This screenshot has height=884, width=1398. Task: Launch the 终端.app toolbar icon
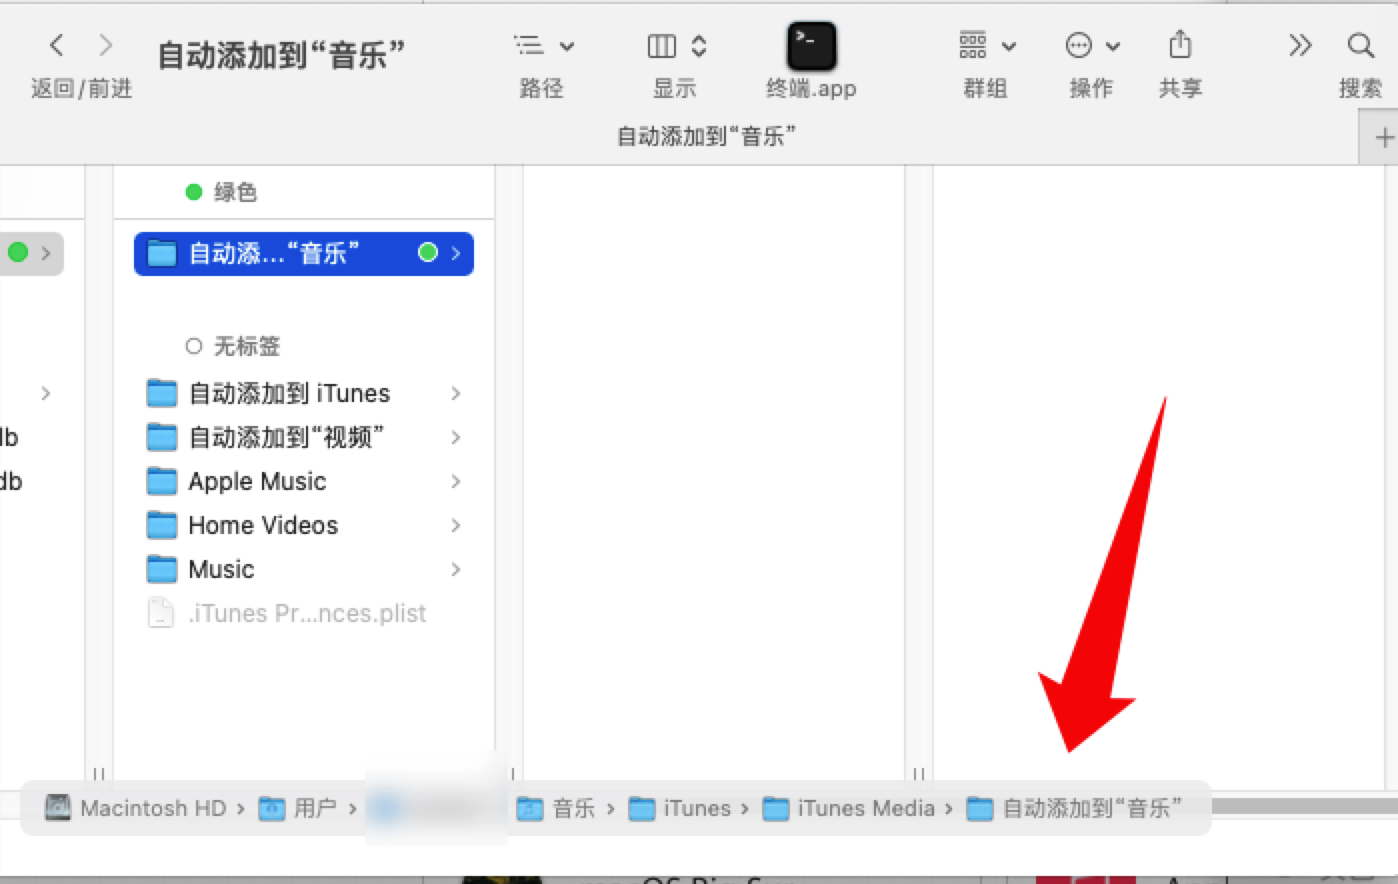[811, 47]
